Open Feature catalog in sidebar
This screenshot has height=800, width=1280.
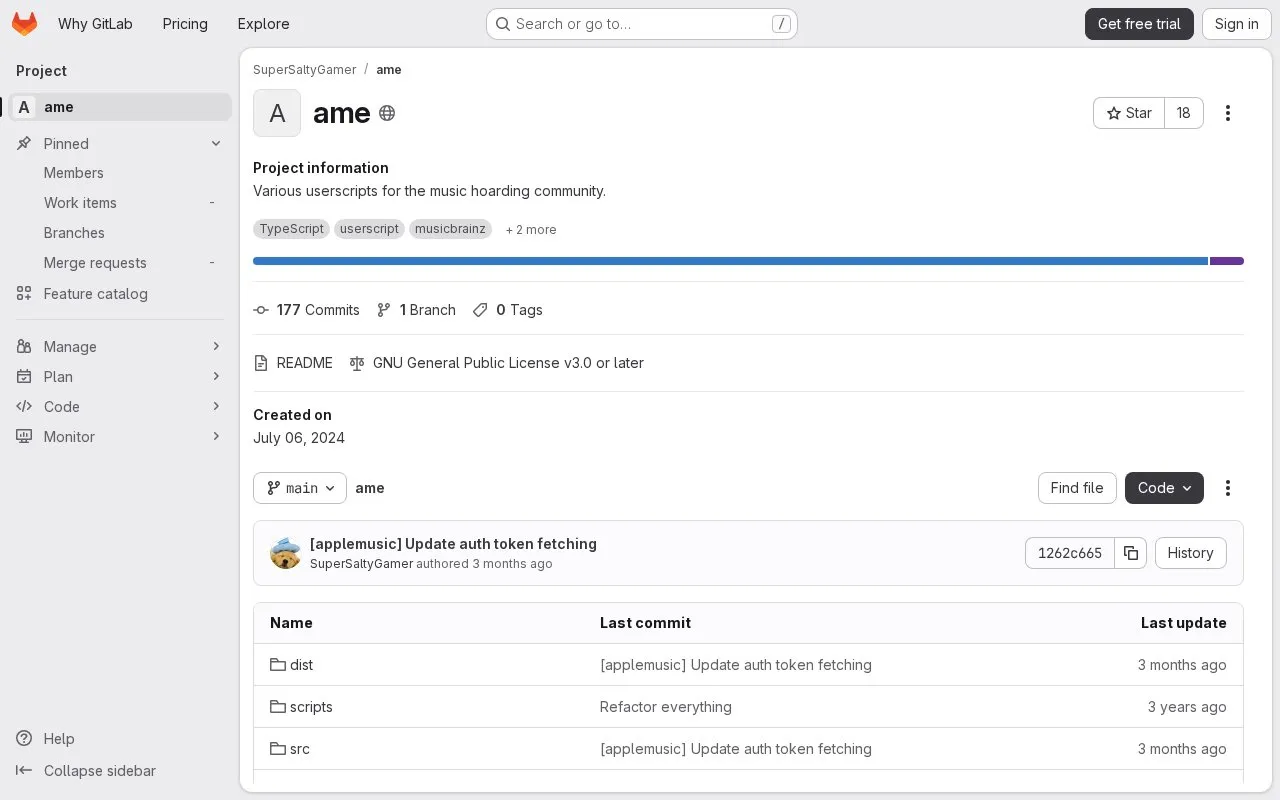120,294
